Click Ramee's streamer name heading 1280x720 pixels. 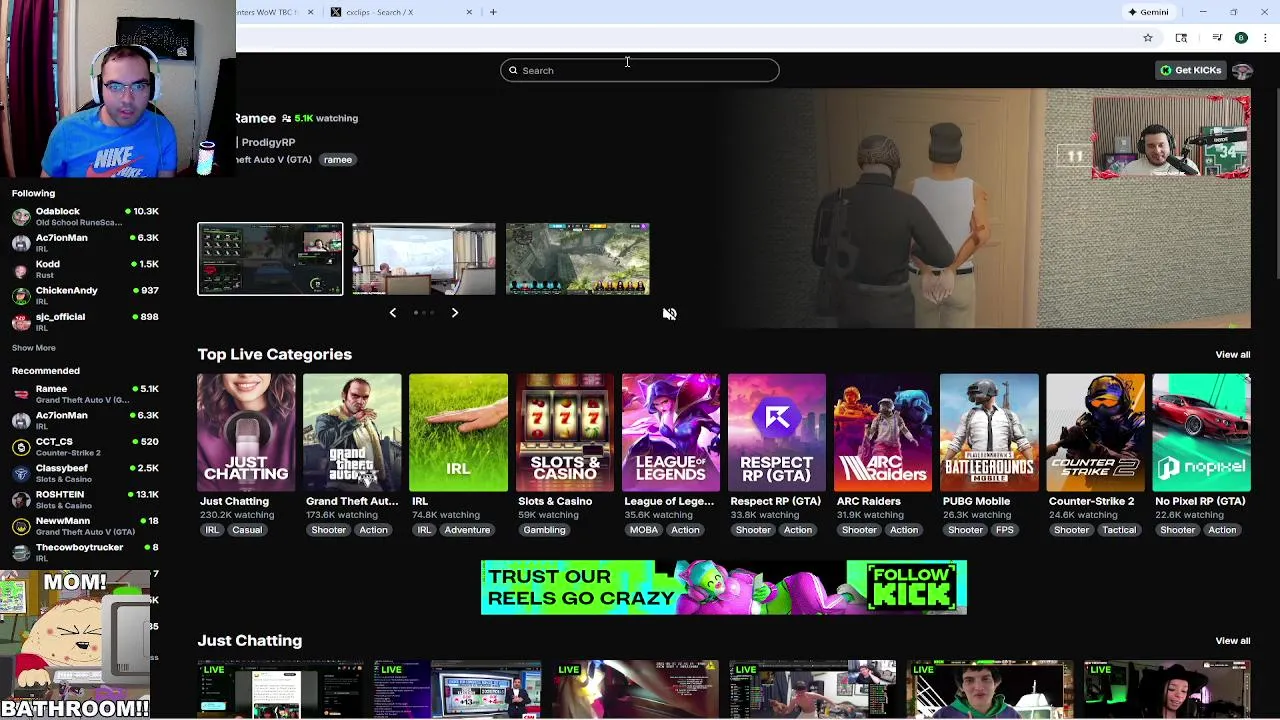coord(255,118)
